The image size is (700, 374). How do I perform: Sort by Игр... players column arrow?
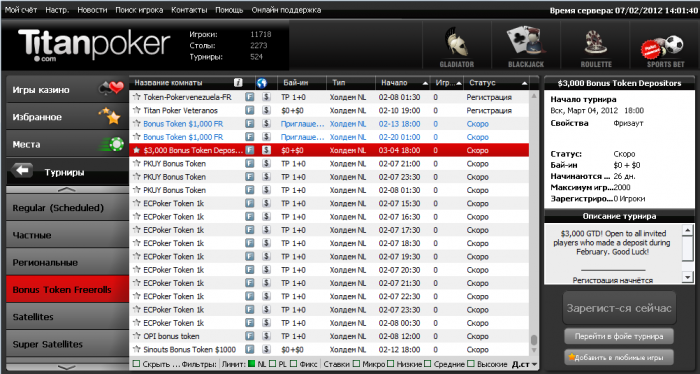(458, 83)
